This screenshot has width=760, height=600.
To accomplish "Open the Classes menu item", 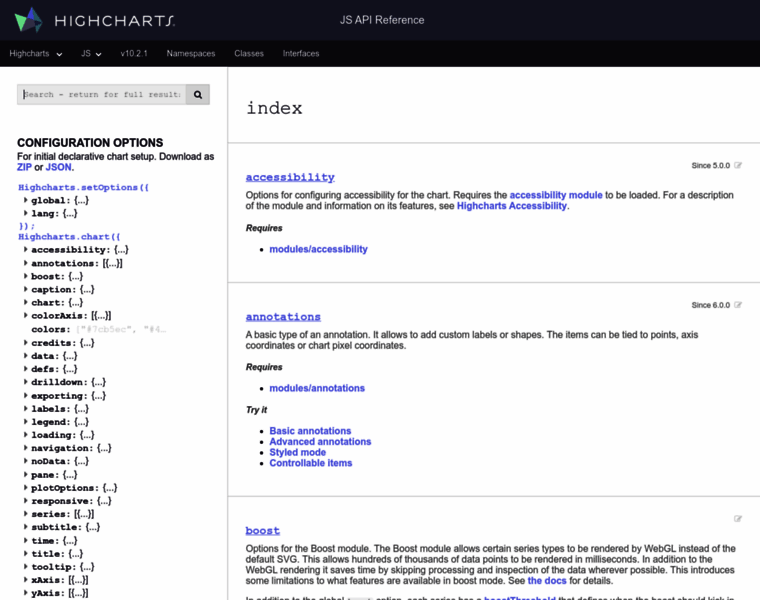I will point(249,53).
